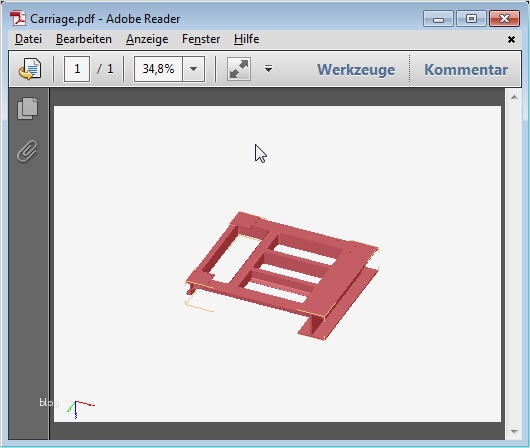This screenshot has height=448, width=530.
Task: Open the Anzeige menu
Action: [147, 39]
